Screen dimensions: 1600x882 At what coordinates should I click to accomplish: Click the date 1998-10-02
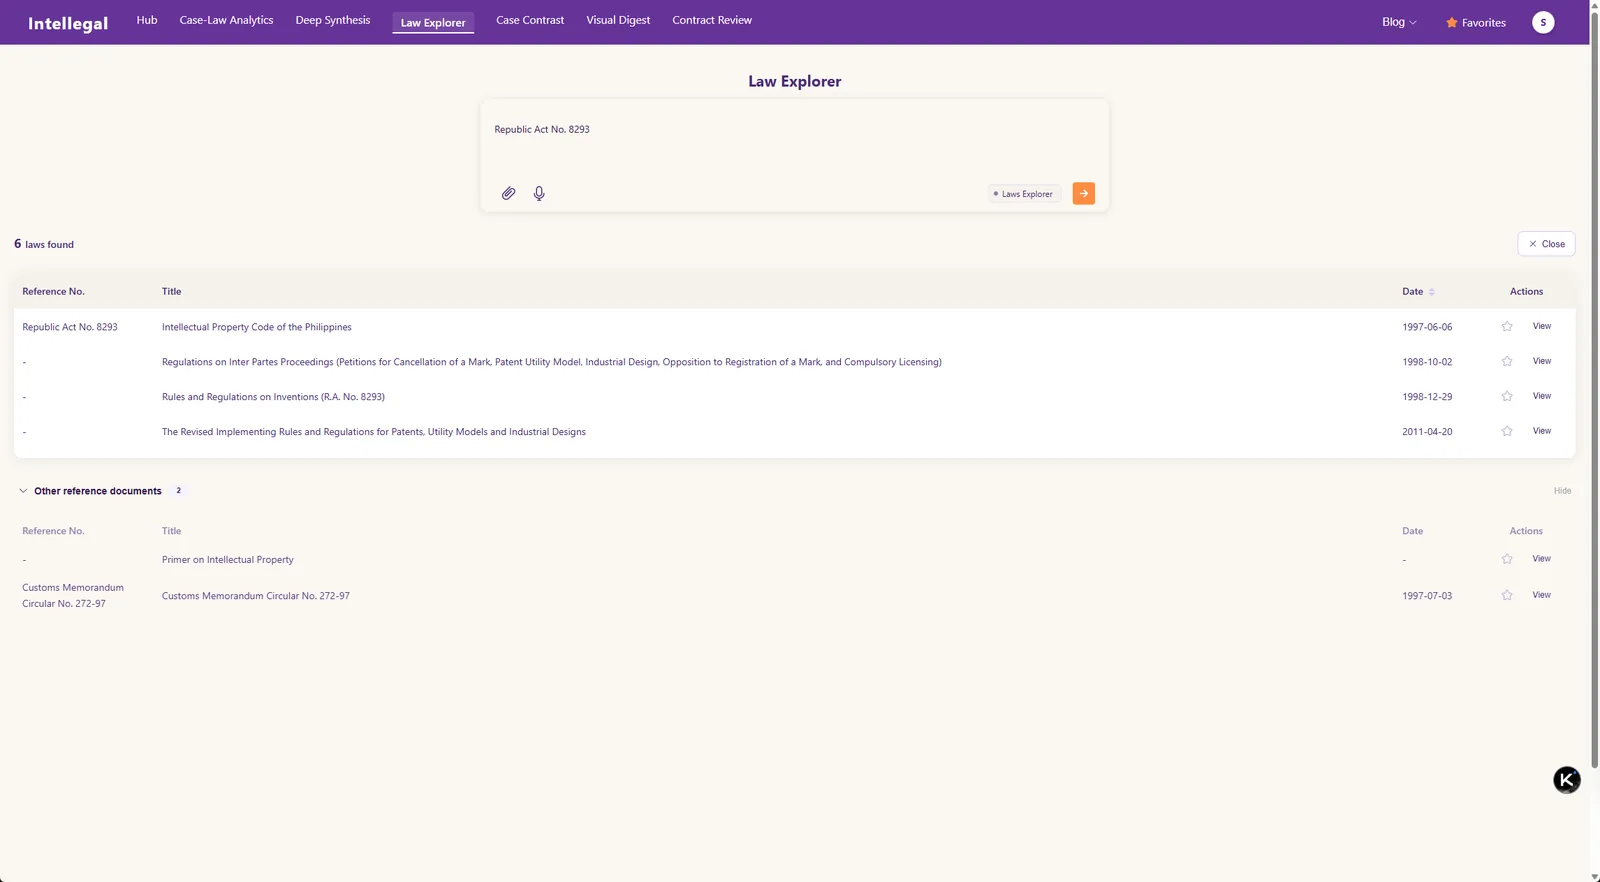1427,362
